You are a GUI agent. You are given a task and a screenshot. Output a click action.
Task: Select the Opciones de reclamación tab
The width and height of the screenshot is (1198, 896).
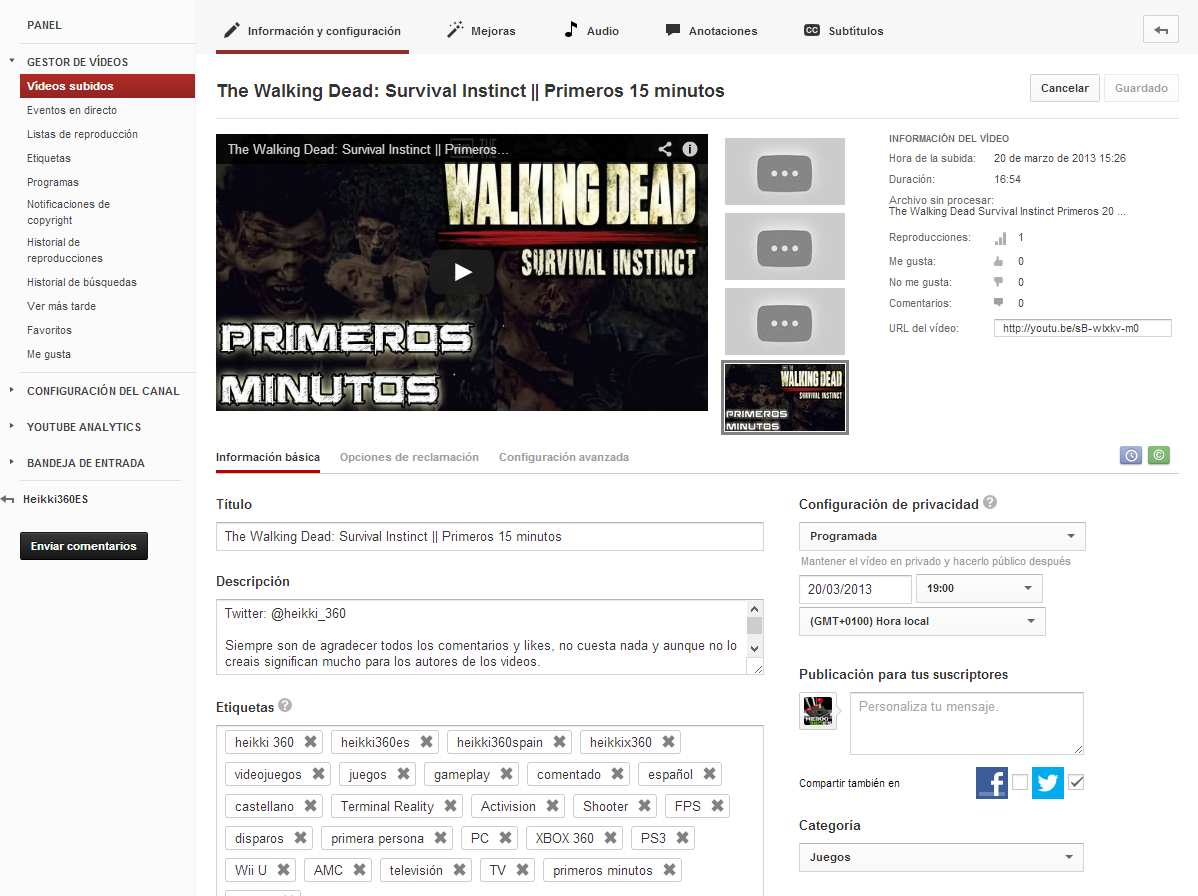click(x=410, y=457)
